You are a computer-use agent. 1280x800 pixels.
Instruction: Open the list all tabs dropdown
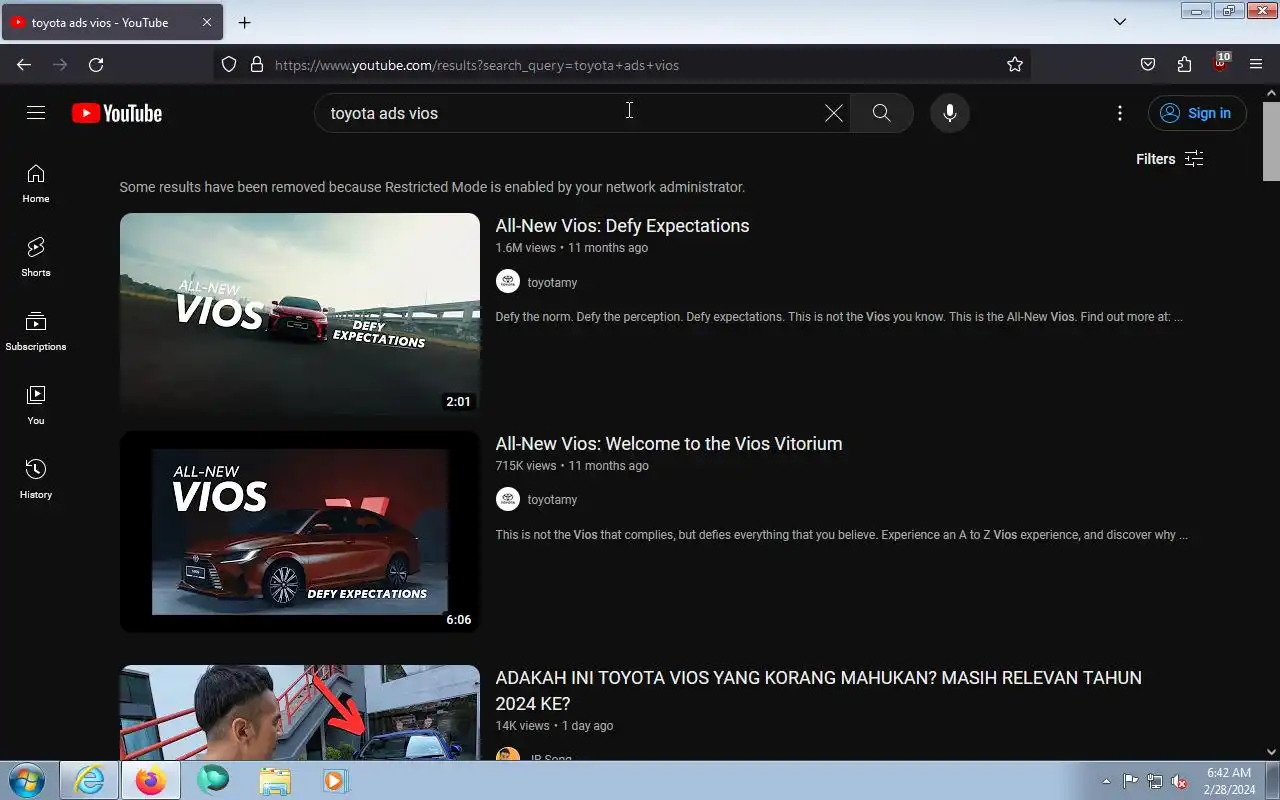[x=1120, y=22]
